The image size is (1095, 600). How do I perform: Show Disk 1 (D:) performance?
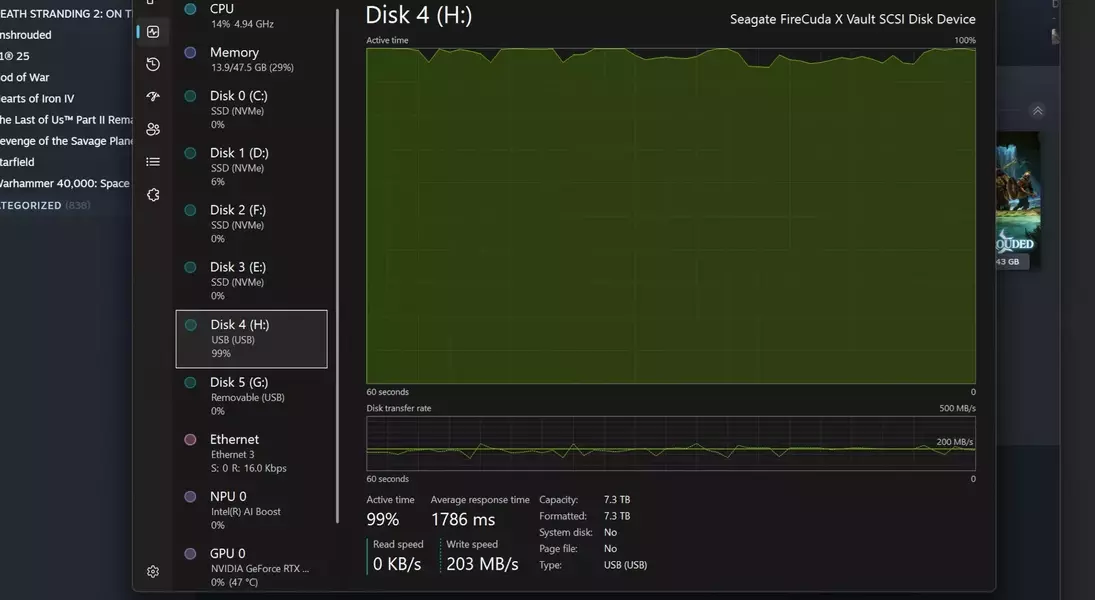[250, 166]
